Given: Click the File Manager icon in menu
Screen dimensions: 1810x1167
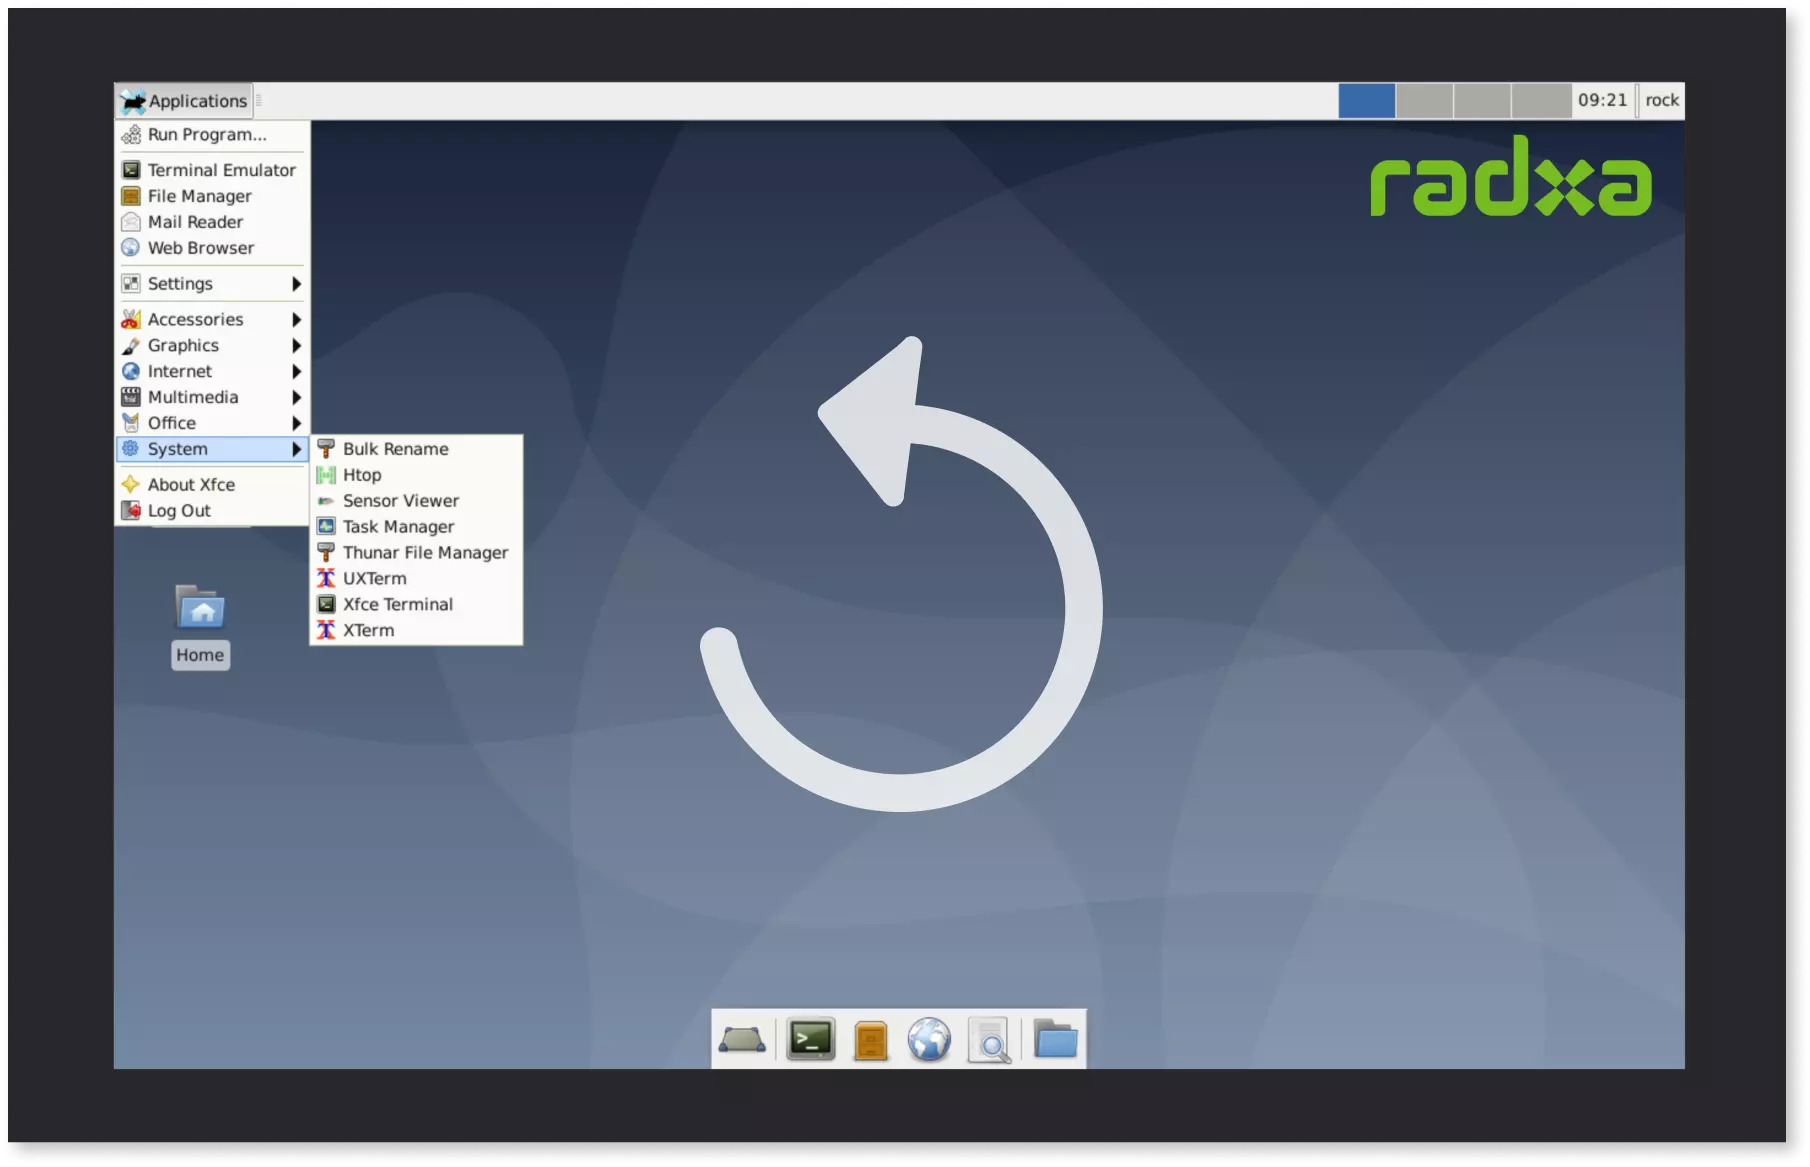Looking at the screenshot, I should click(131, 196).
